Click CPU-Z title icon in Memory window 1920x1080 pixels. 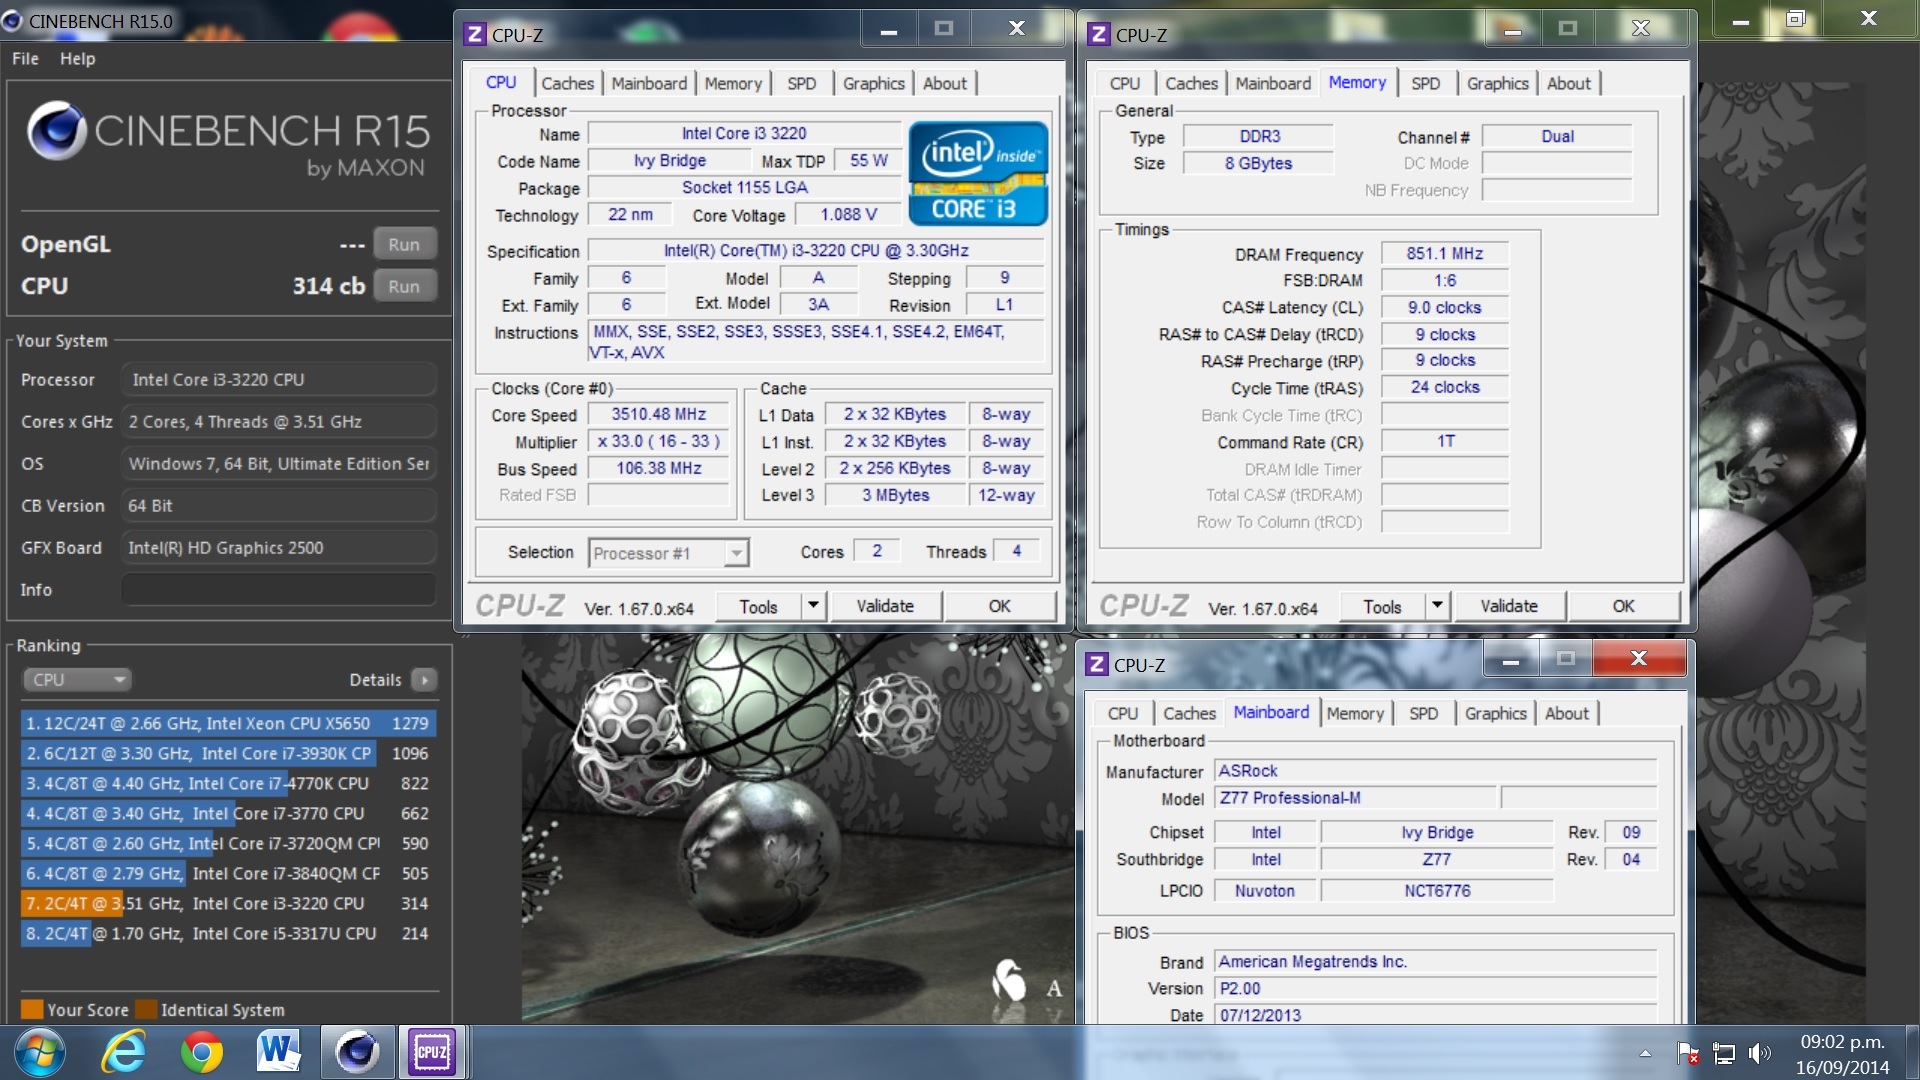point(1098,35)
